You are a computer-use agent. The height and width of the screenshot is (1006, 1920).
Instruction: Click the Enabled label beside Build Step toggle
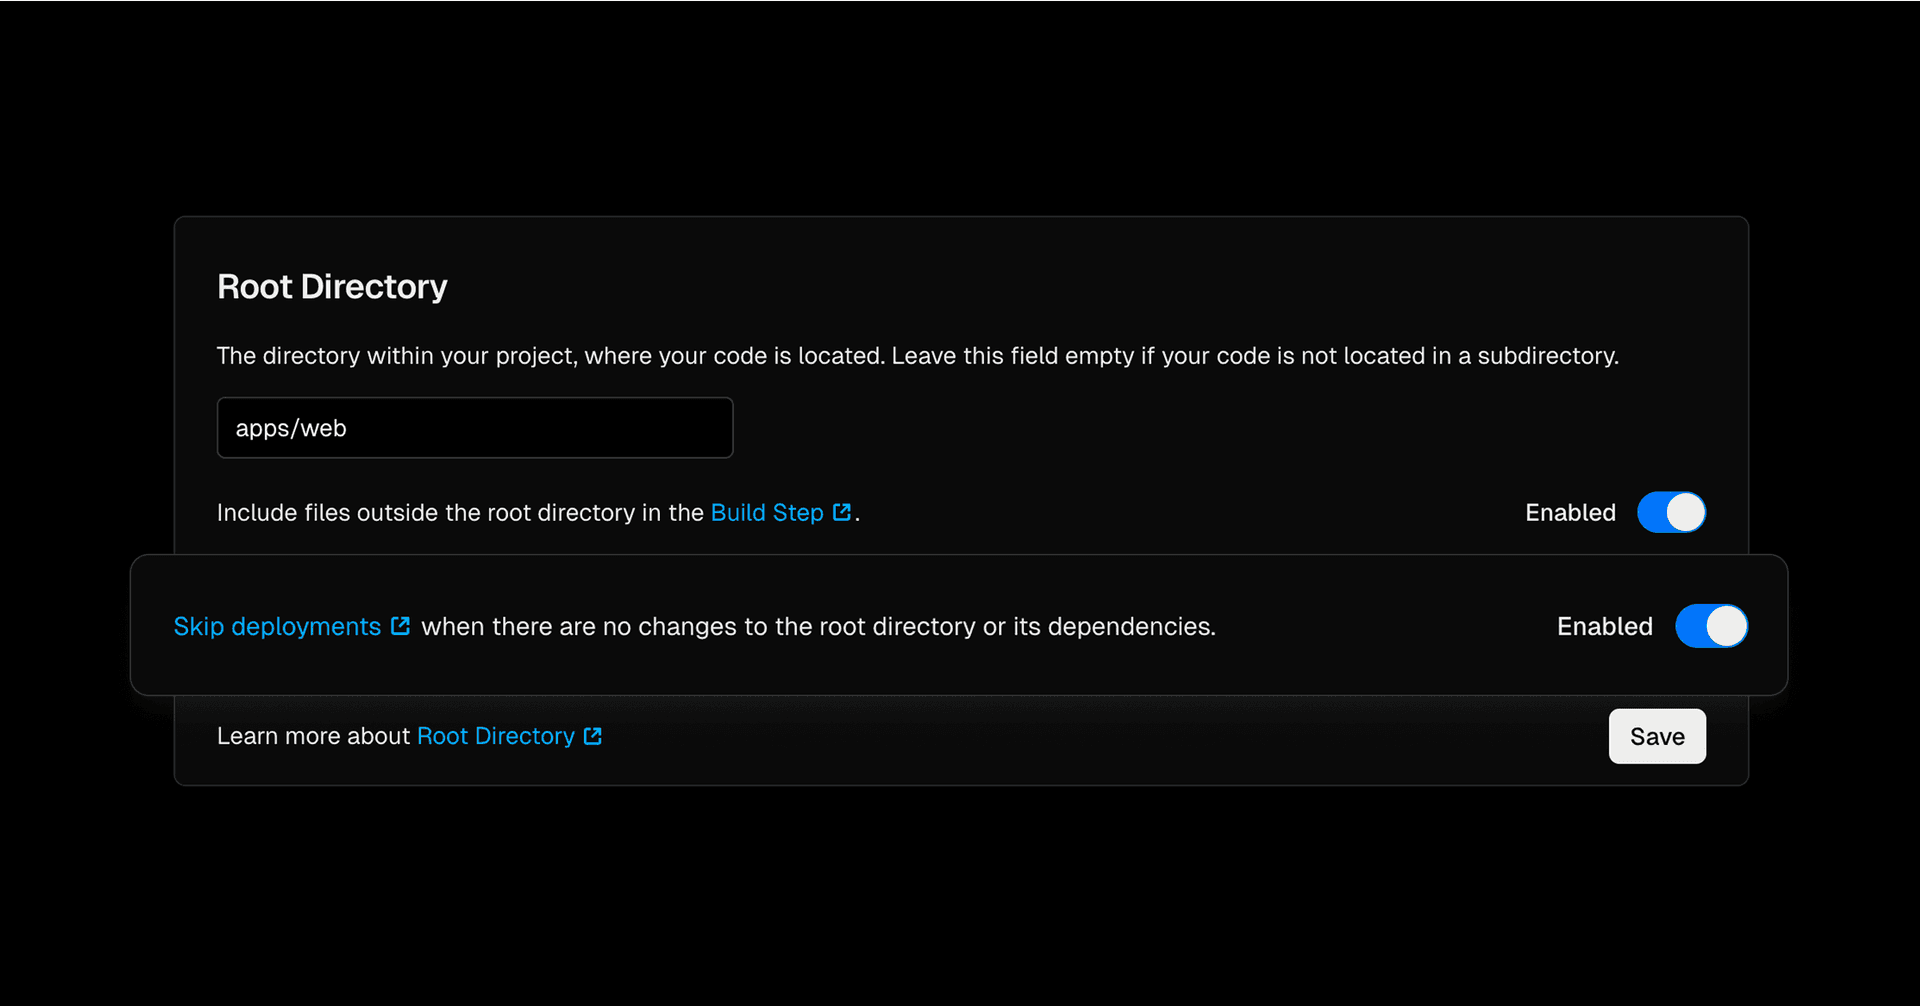point(1570,513)
